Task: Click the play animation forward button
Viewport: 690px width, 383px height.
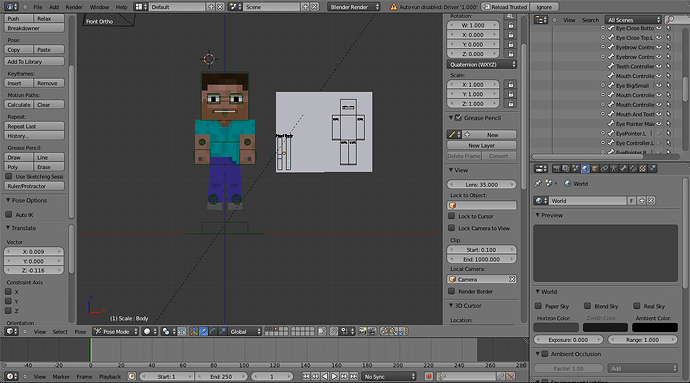Action: (334, 376)
